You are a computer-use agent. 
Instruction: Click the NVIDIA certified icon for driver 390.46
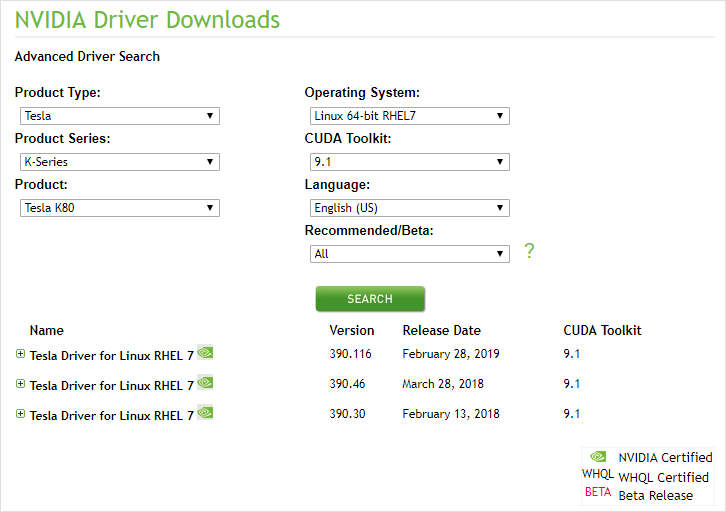tap(205, 383)
